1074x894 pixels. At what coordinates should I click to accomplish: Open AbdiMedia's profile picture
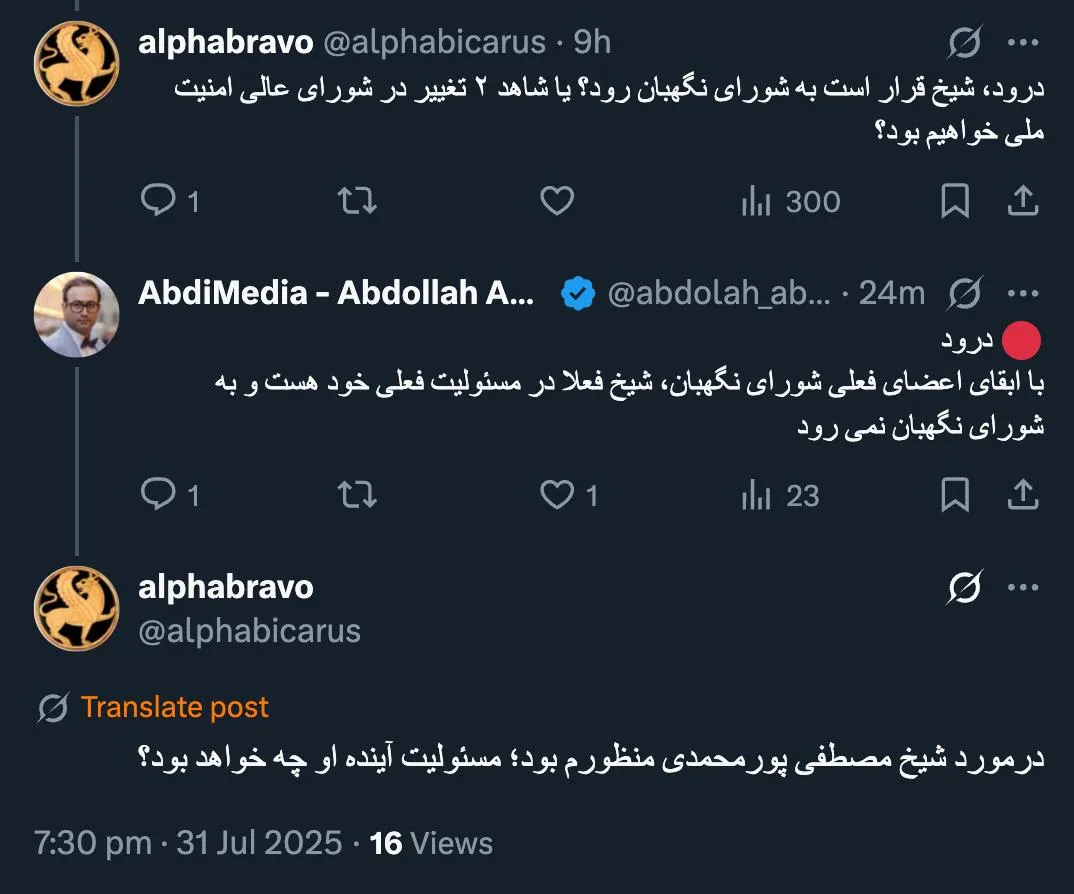pyautogui.click(x=75, y=315)
